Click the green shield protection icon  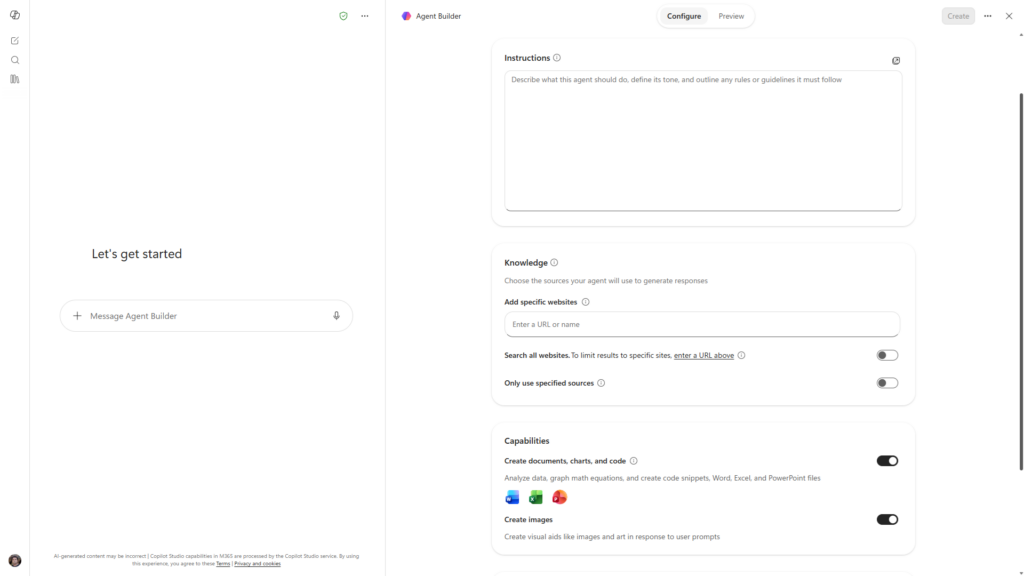click(344, 16)
